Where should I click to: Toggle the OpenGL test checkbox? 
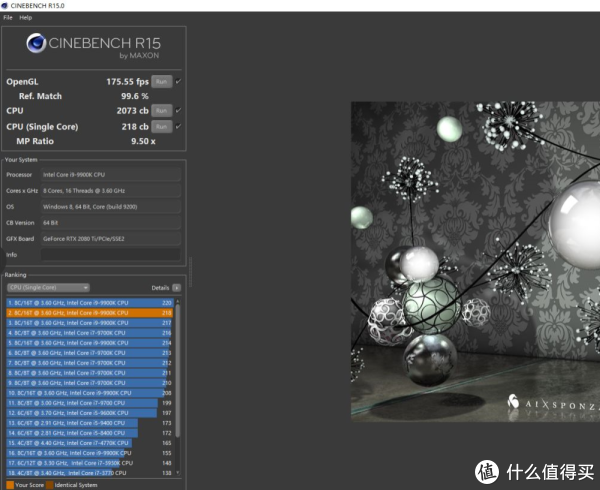[x=178, y=81]
